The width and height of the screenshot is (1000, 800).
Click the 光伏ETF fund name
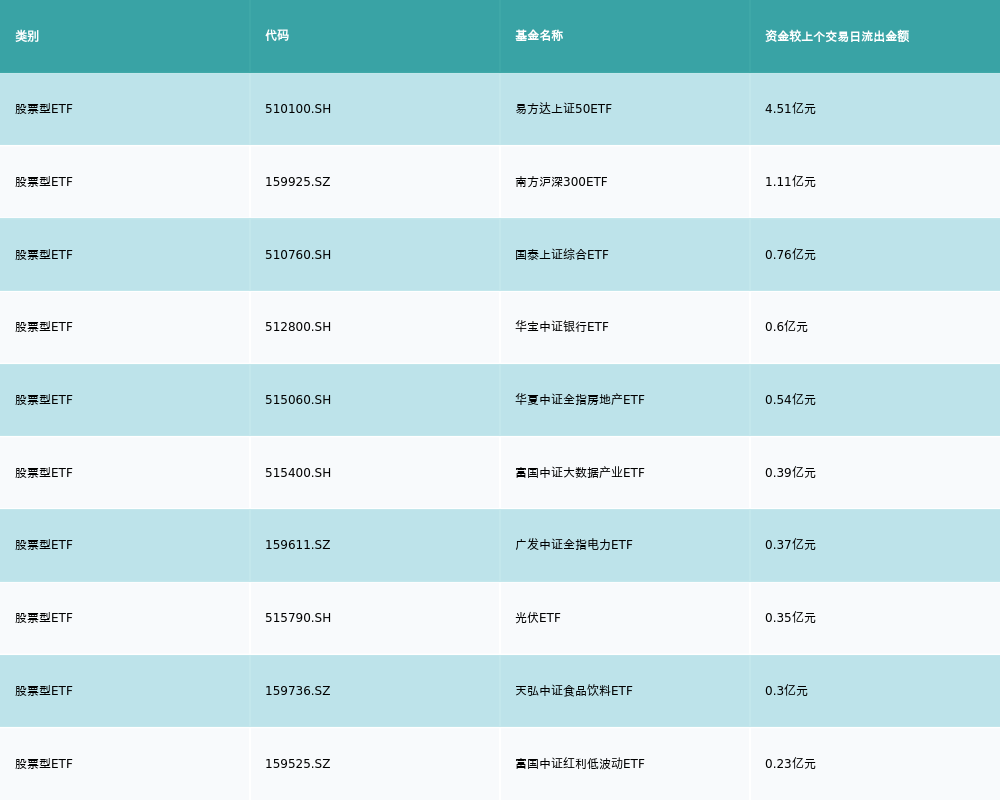pos(538,618)
